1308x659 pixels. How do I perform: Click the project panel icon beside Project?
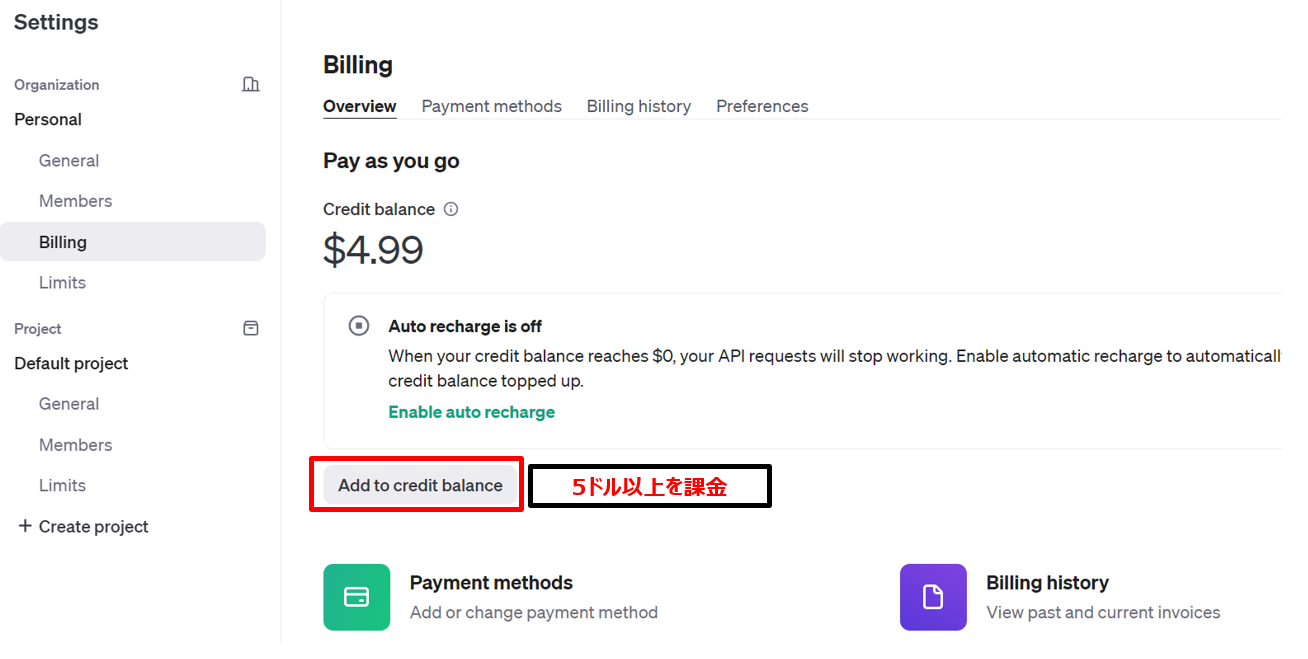(251, 328)
